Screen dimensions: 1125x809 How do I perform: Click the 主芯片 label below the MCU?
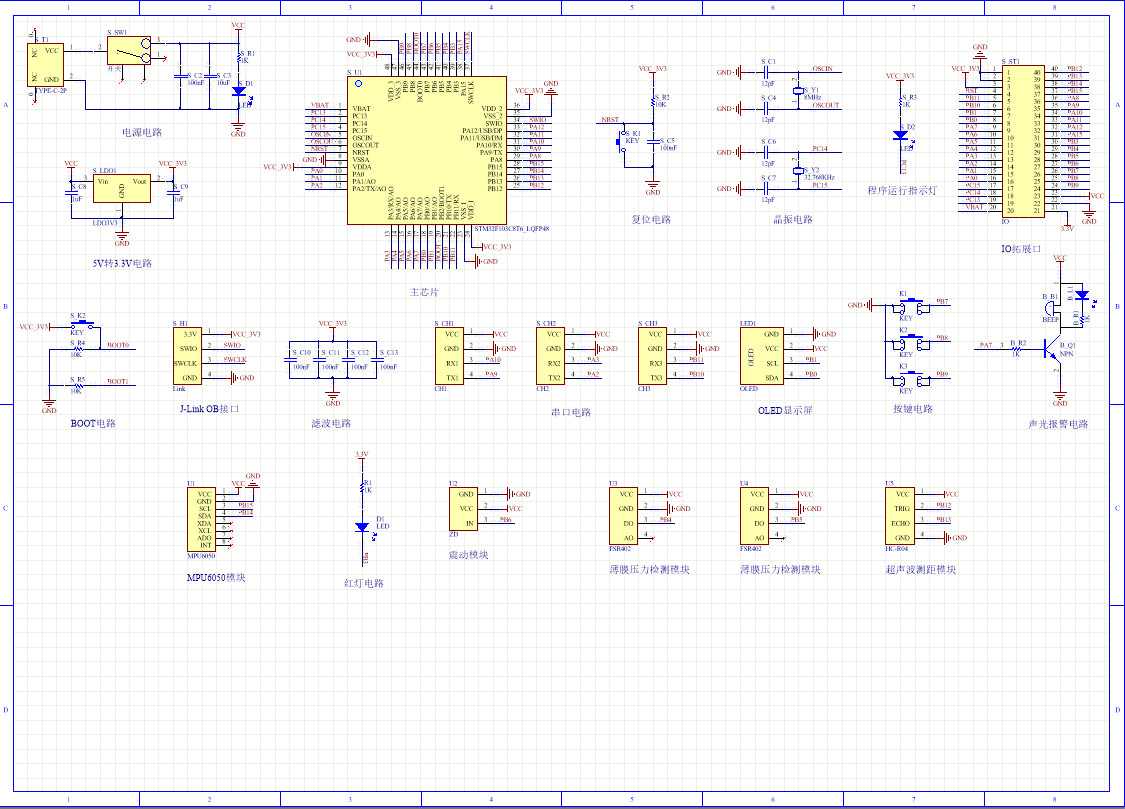[424, 293]
